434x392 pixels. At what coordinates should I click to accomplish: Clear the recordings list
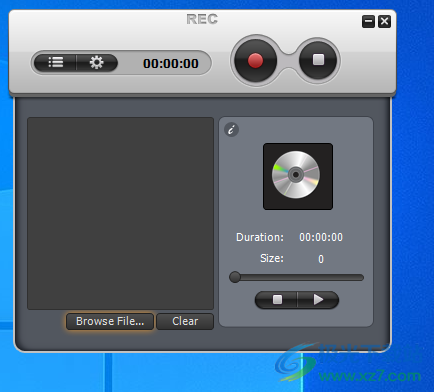185,321
